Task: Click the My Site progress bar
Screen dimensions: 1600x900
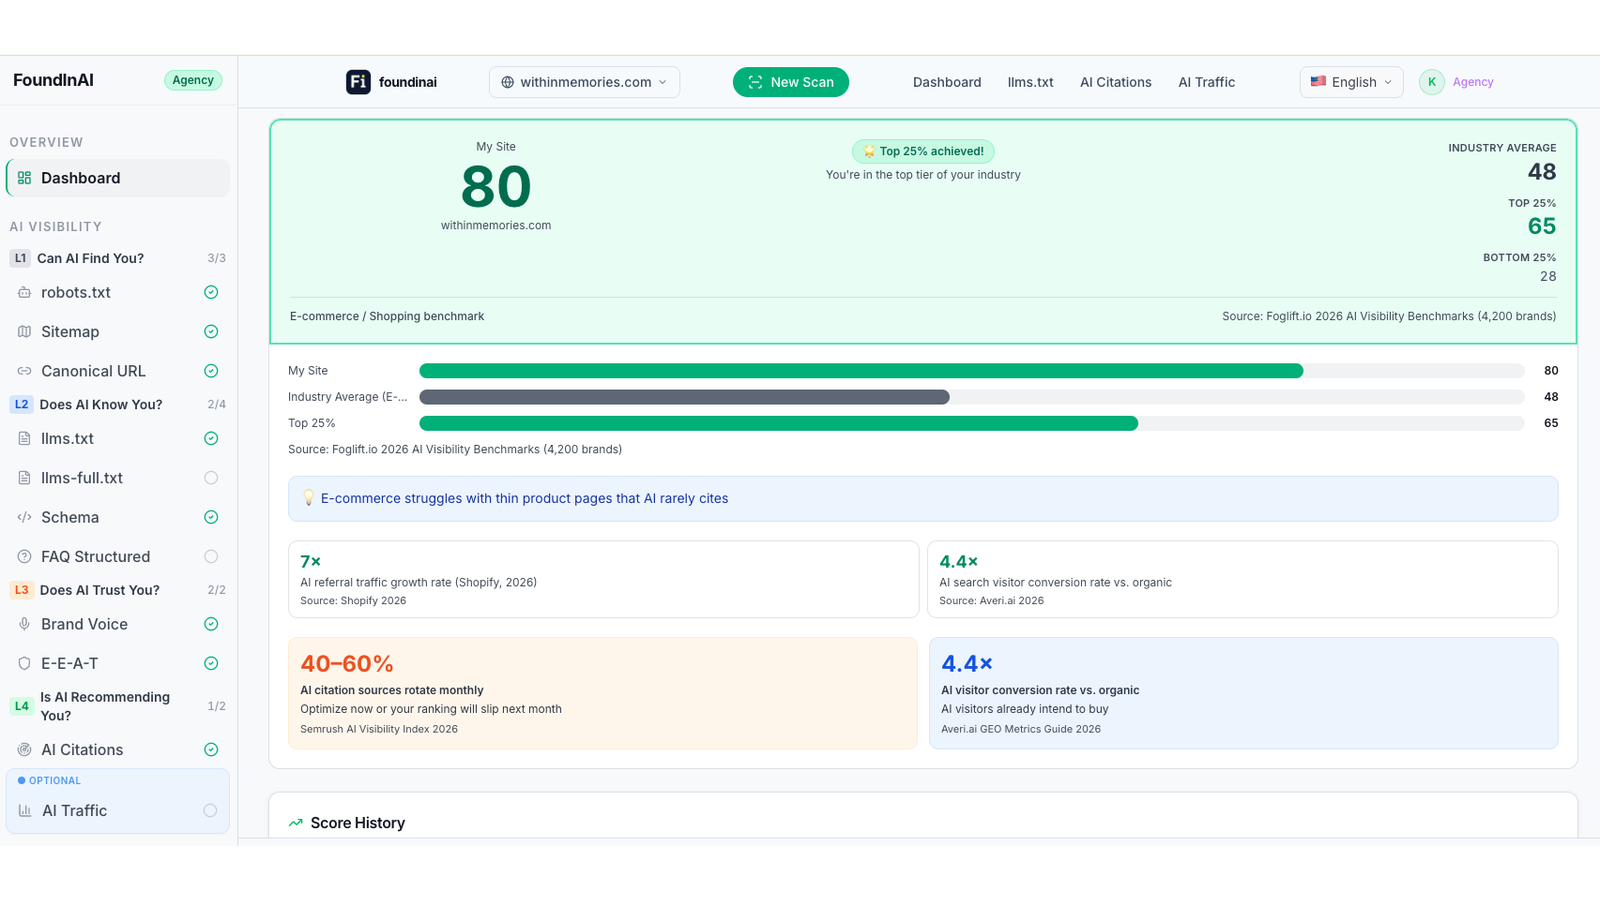Action: click(x=972, y=371)
